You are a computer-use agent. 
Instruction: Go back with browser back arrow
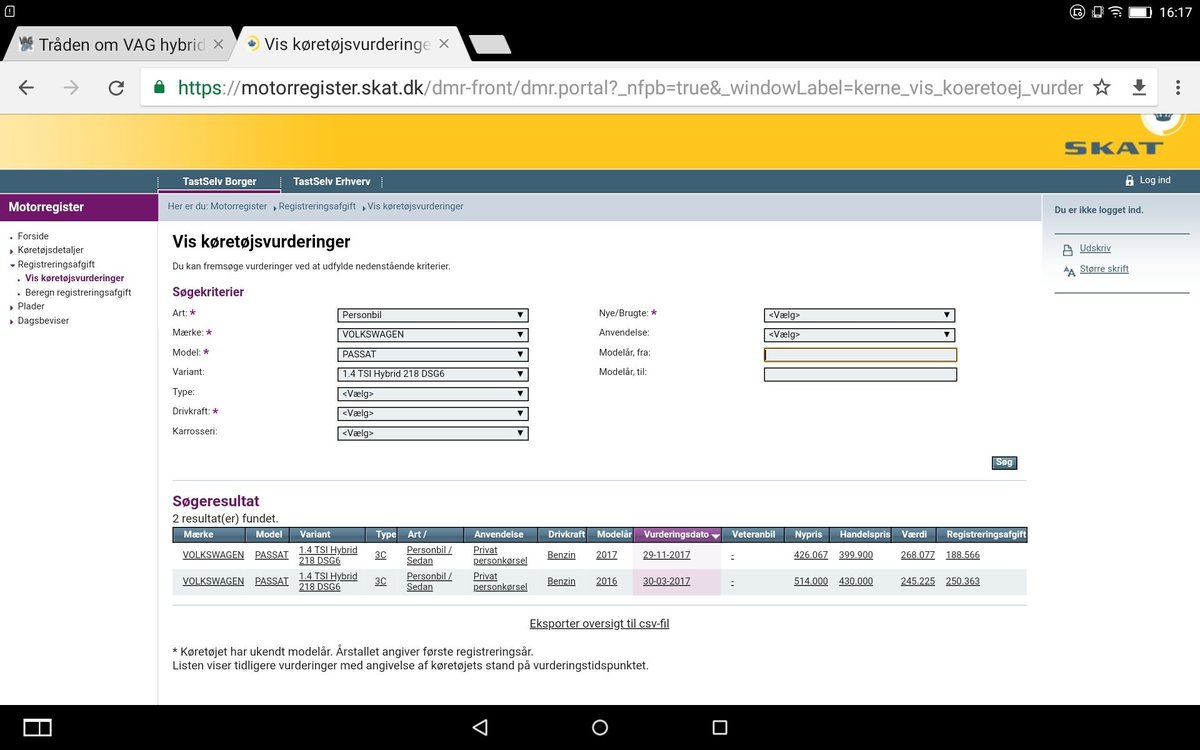click(x=27, y=88)
